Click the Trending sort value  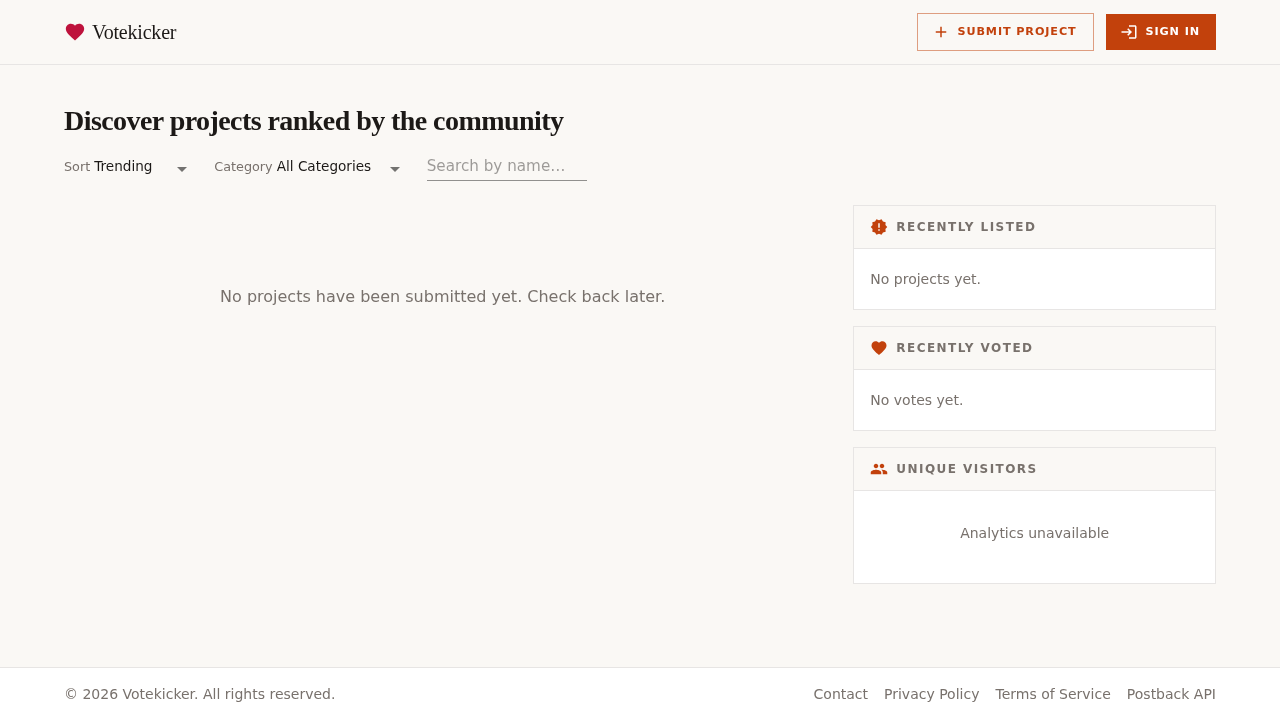point(123,166)
